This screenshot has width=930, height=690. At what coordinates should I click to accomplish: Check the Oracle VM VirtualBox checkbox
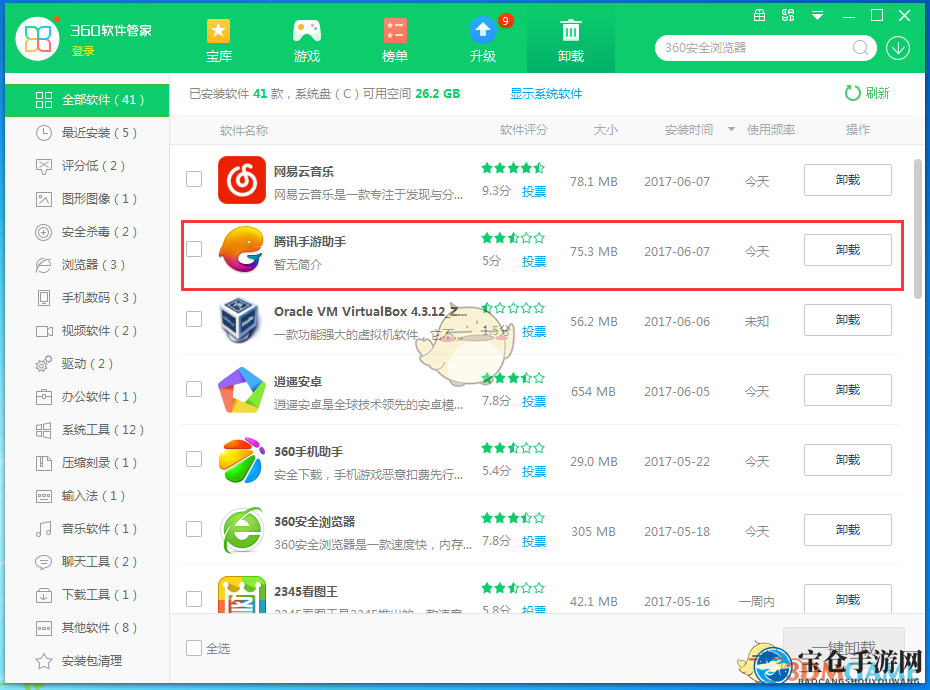(194, 319)
